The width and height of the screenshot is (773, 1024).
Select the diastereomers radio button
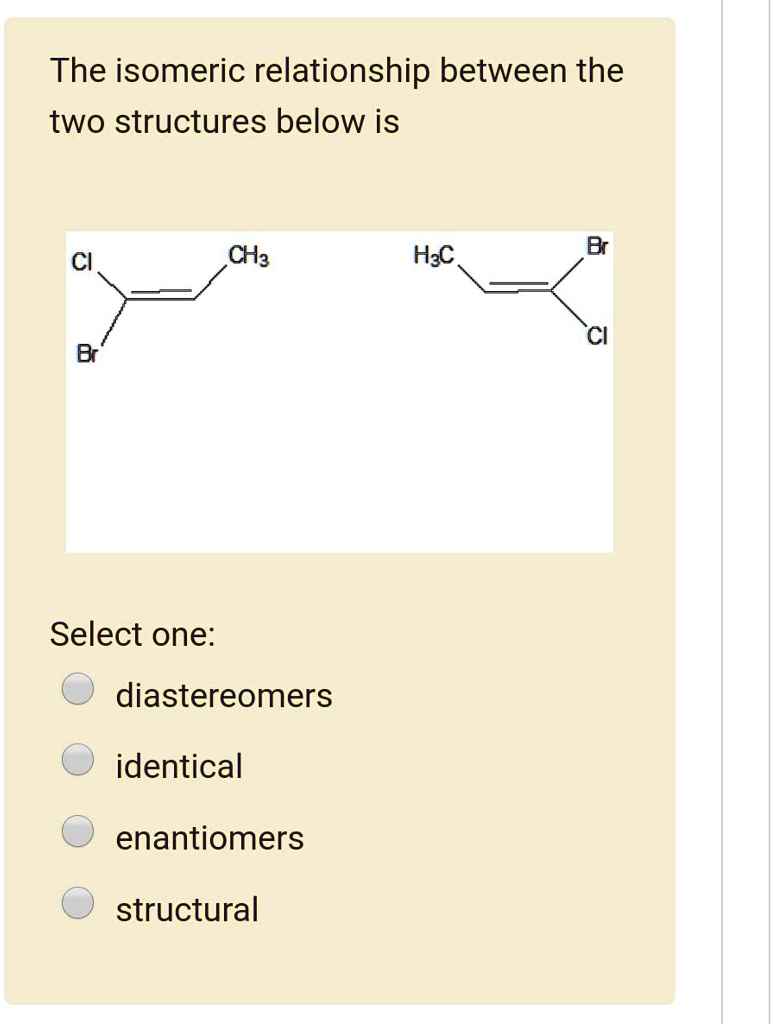click(78, 688)
